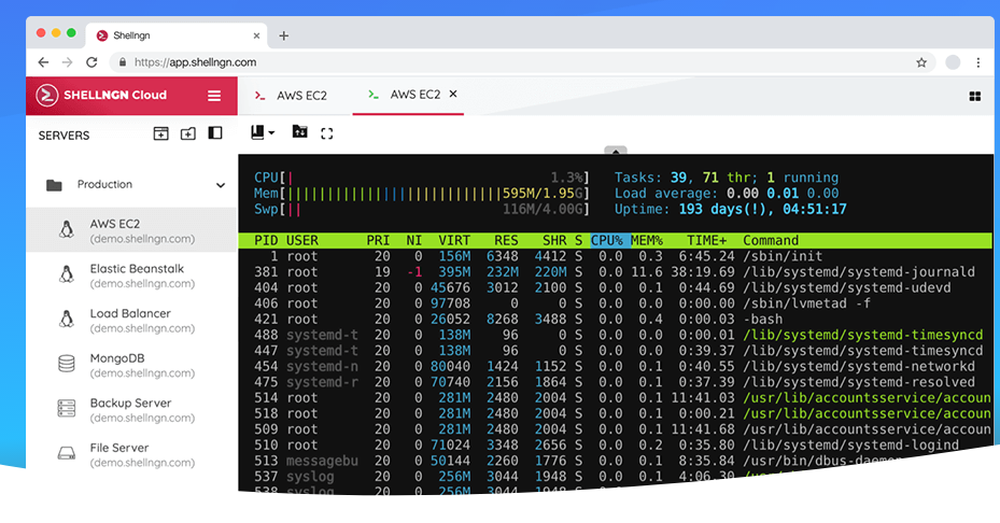Click the CPU usage bar

pyautogui.click(x=422, y=177)
